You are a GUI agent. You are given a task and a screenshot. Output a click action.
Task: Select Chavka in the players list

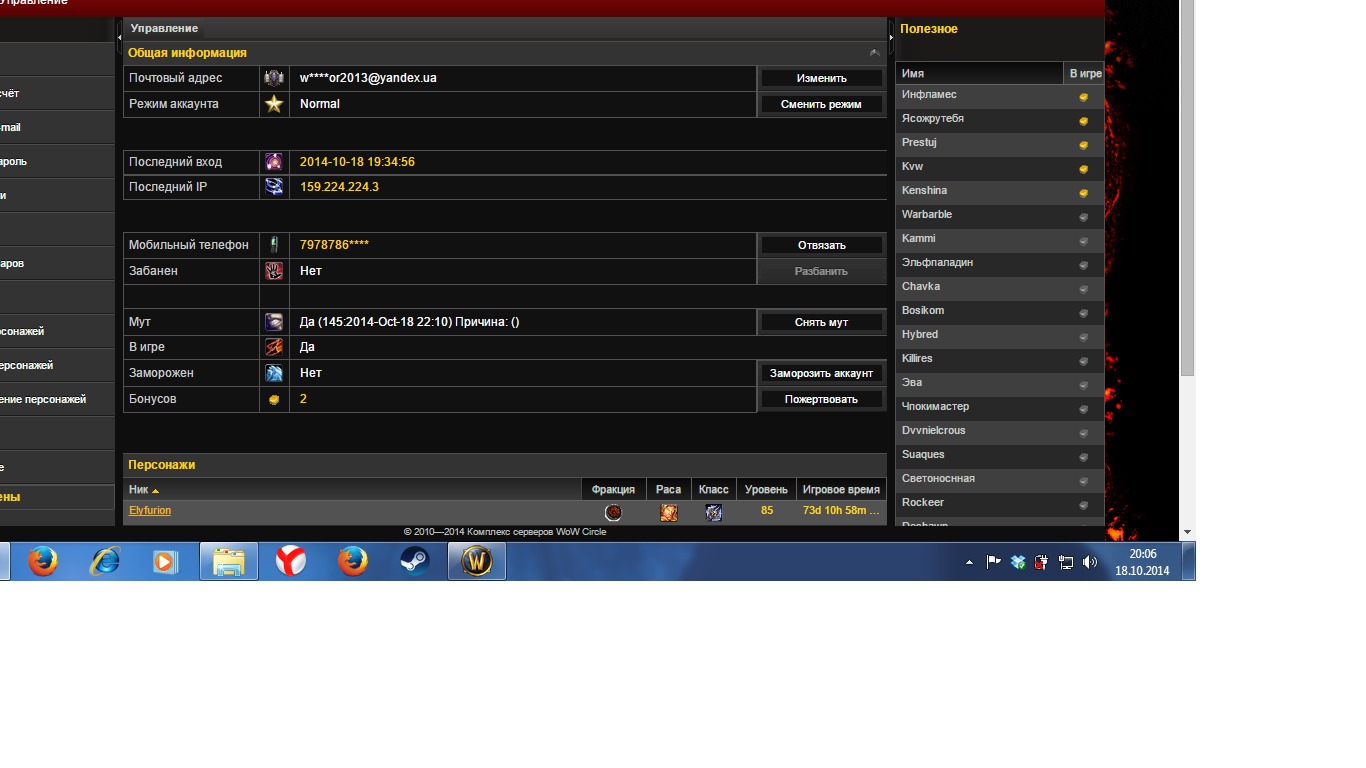click(x=1000, y=288)
